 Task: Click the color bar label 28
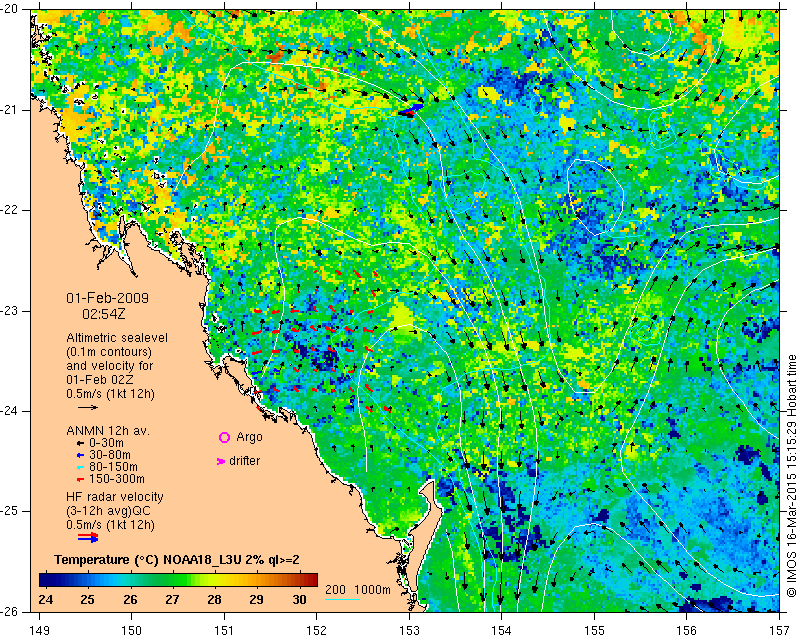coord(215,599)
